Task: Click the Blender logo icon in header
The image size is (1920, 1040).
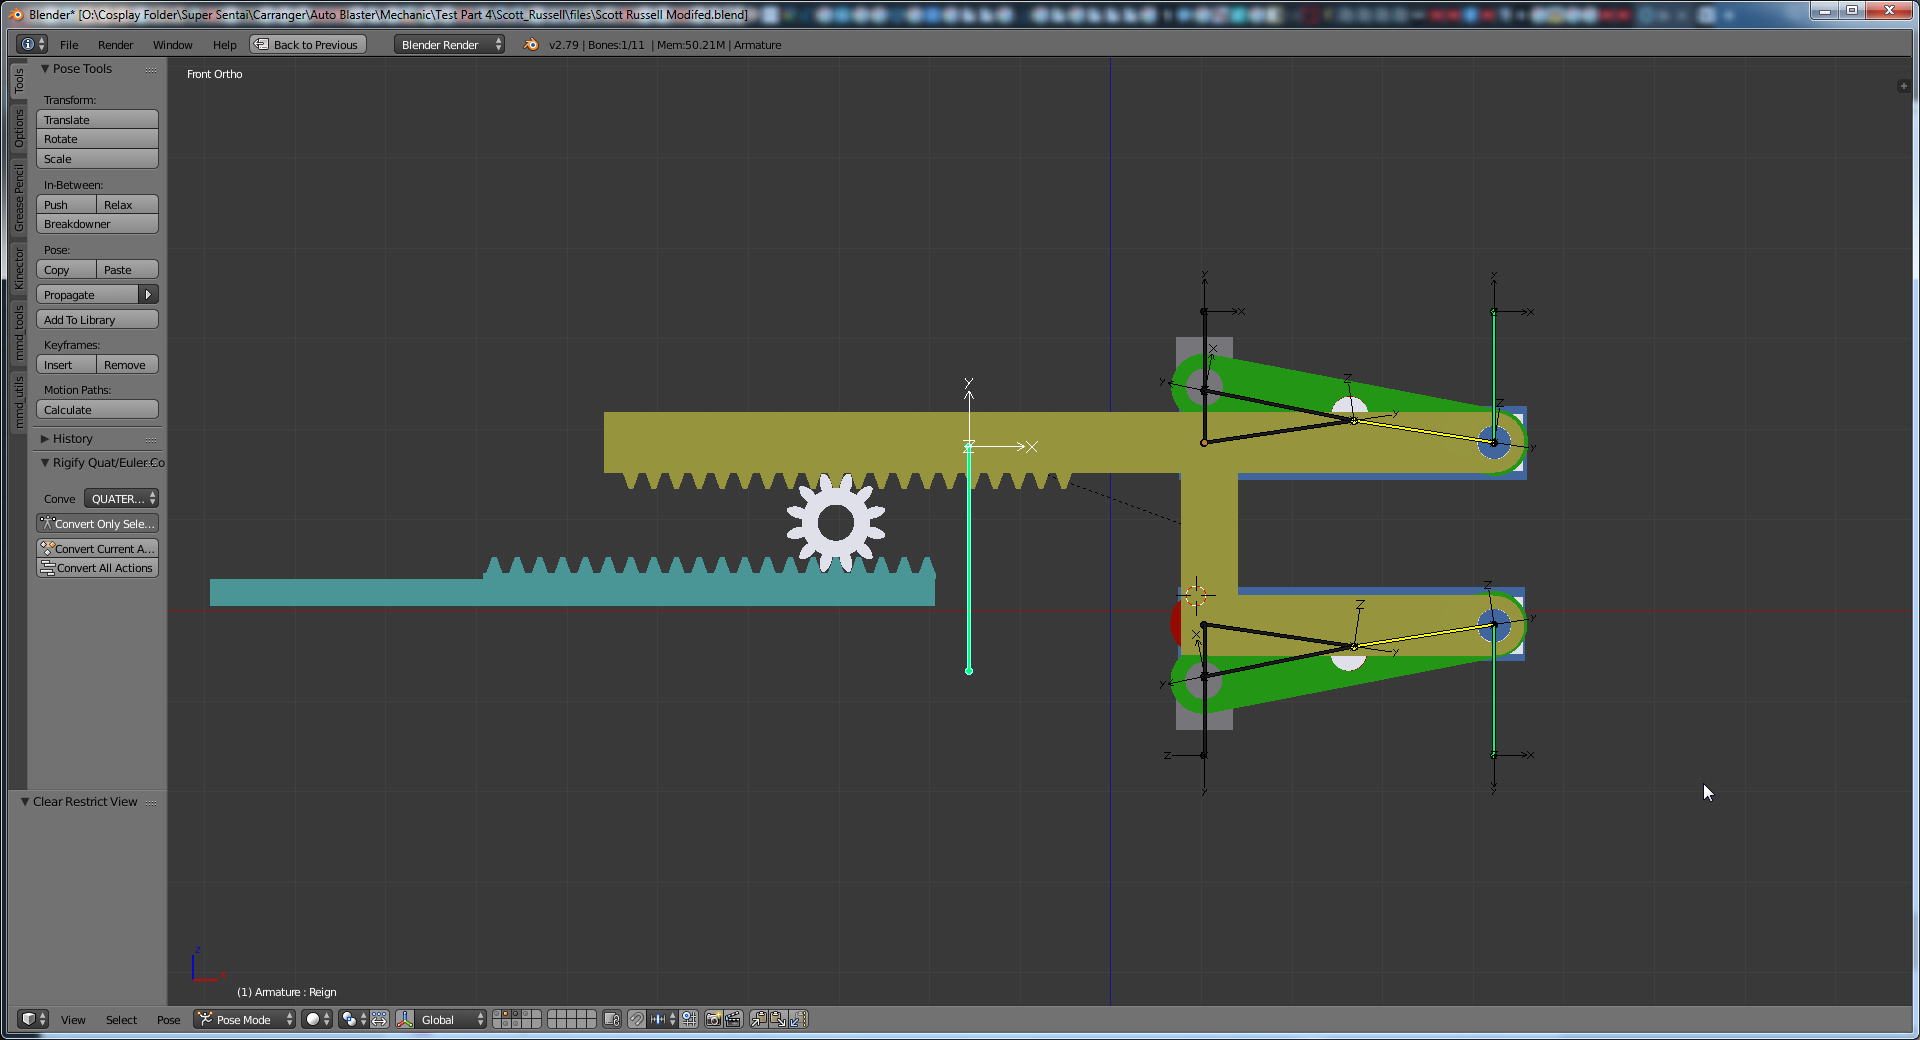Action: point(531,44)
